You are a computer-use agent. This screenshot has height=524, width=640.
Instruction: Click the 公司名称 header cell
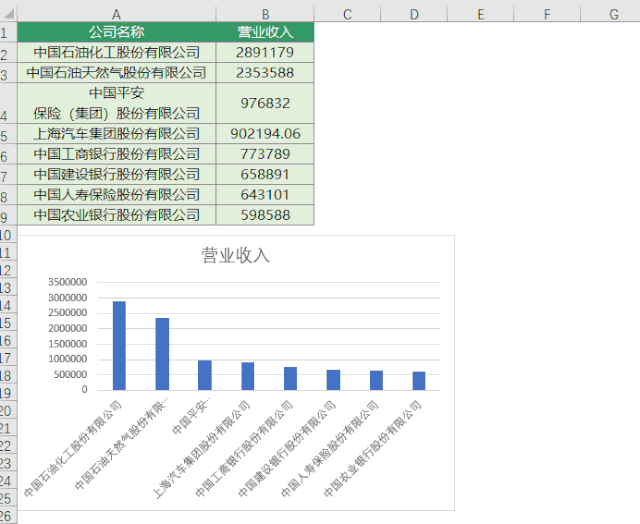coord(116,32)
